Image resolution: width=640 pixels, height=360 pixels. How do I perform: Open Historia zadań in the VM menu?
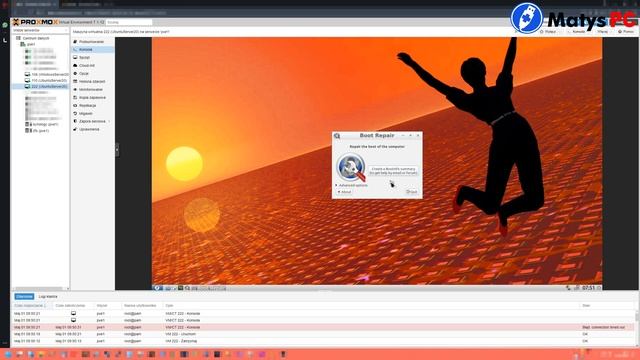92,81
